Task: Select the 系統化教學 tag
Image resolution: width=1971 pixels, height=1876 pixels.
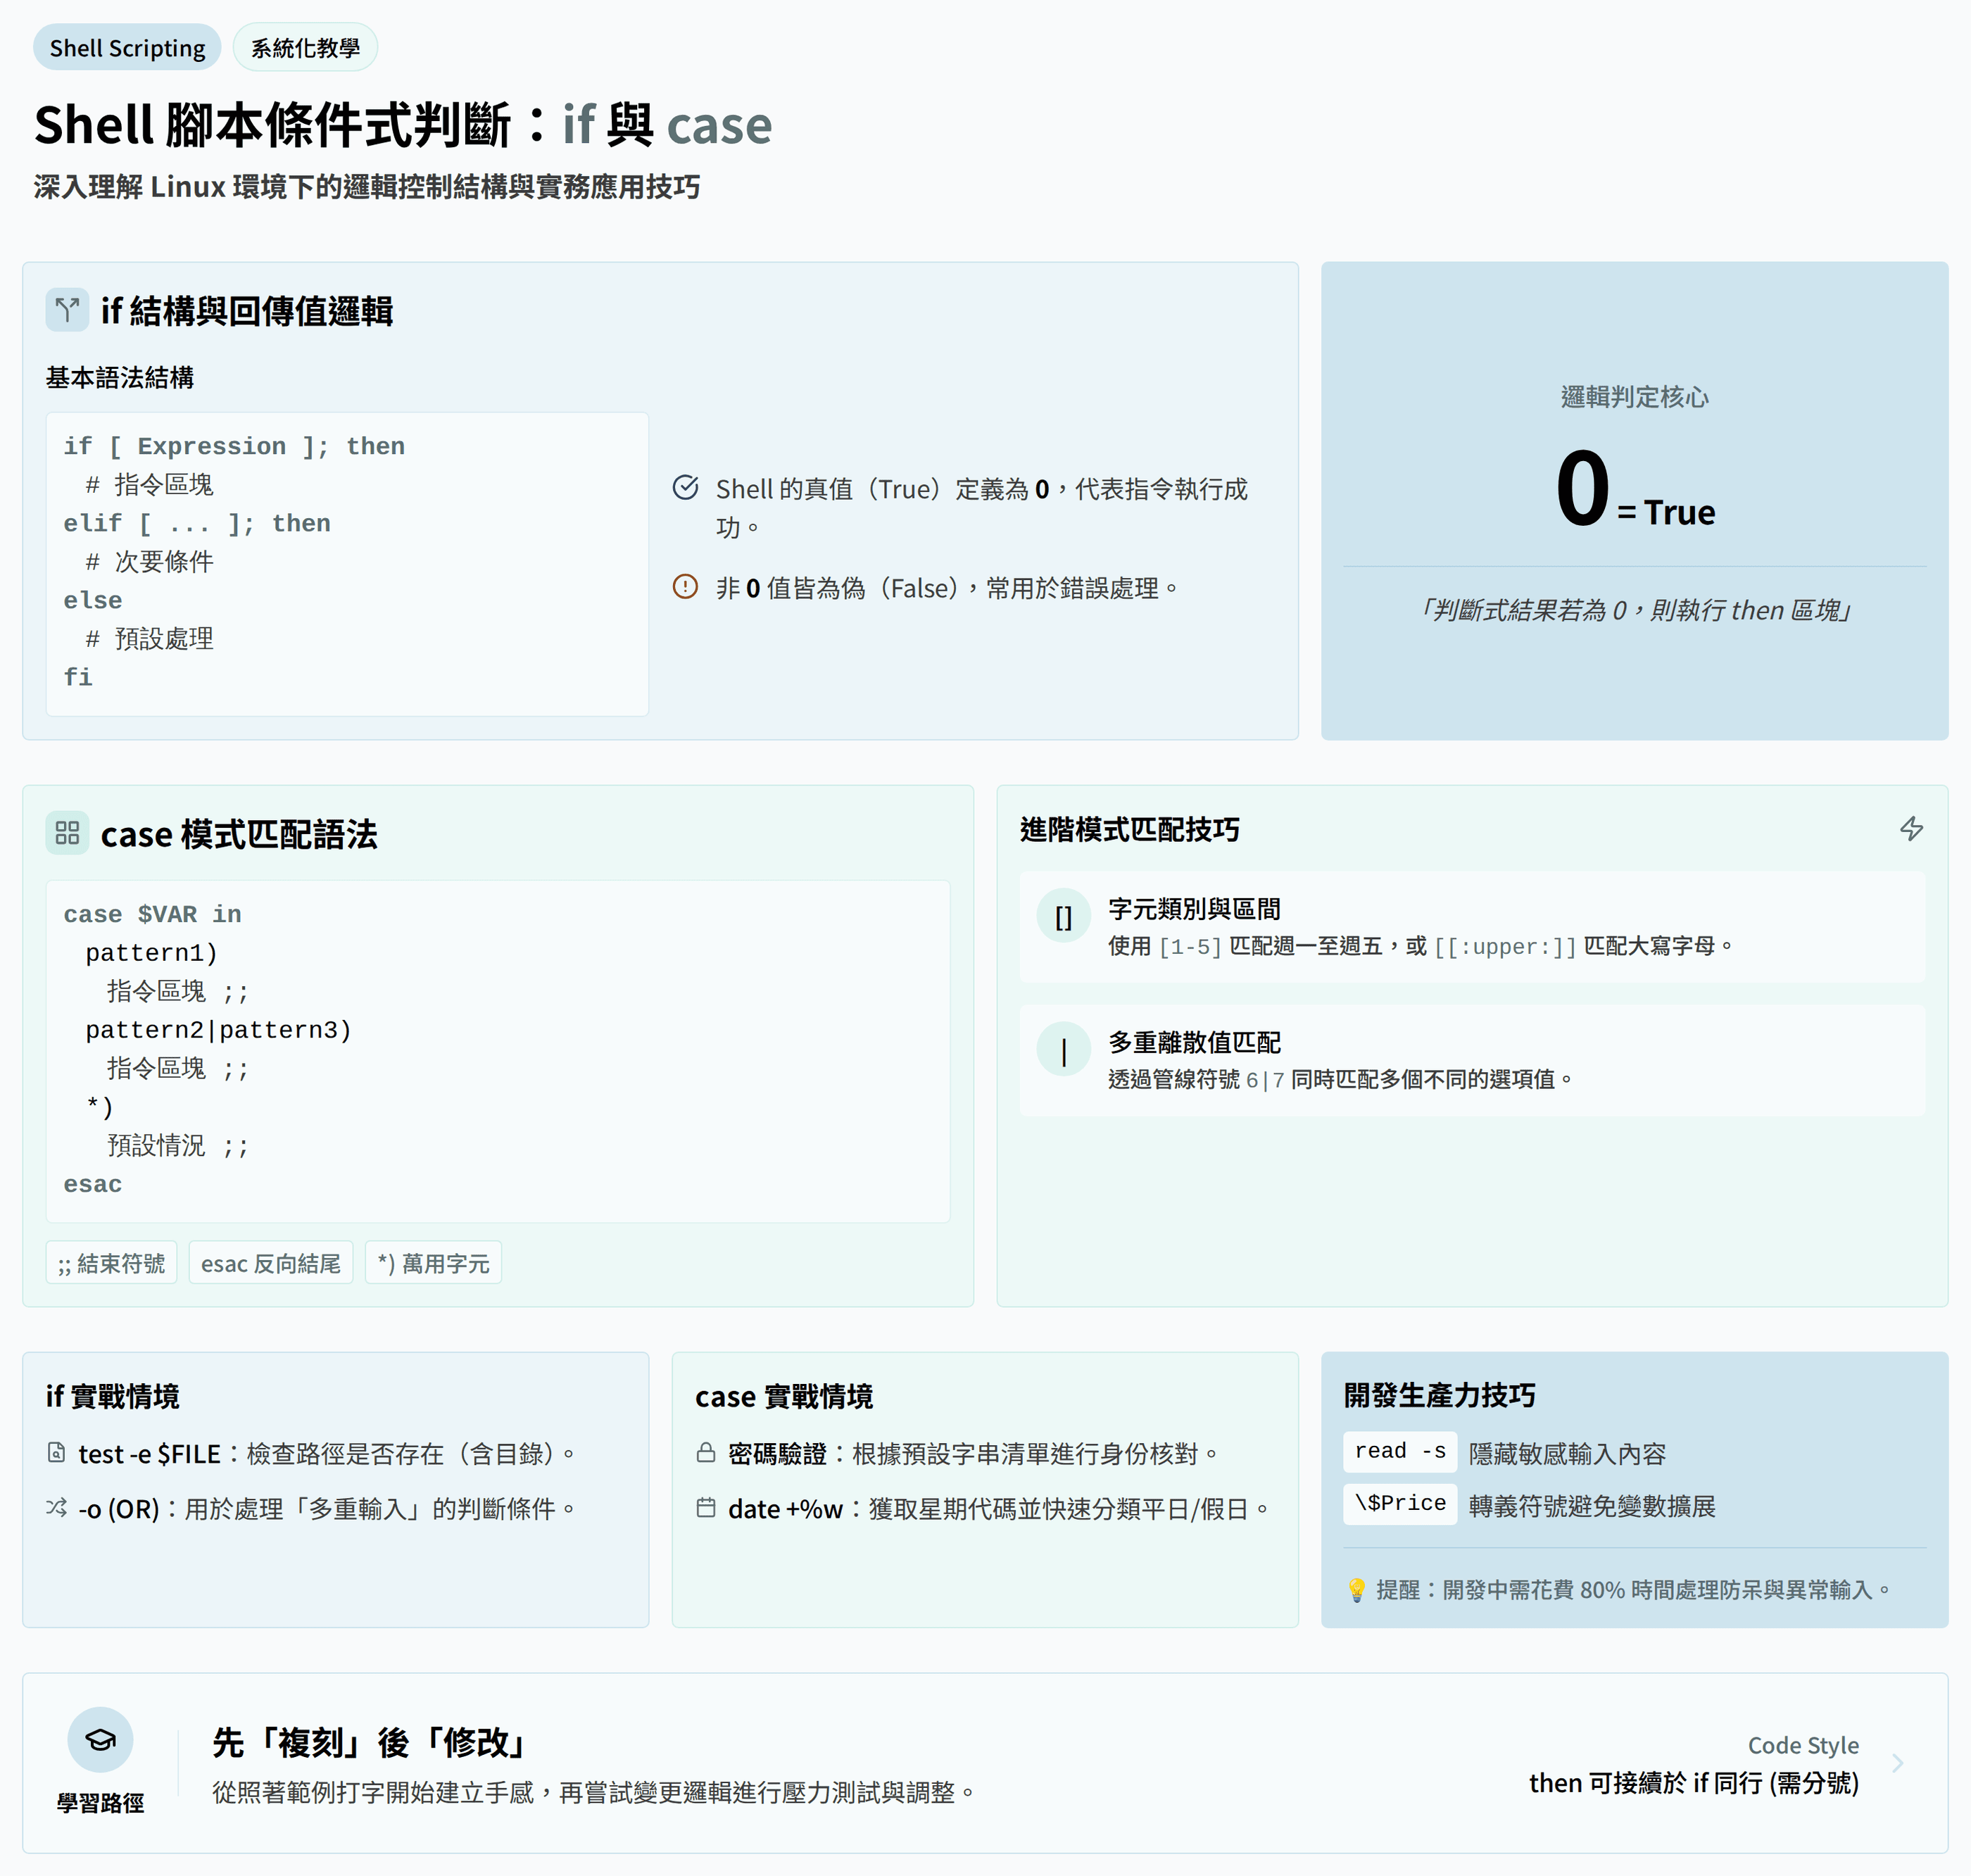Action: 305,48
